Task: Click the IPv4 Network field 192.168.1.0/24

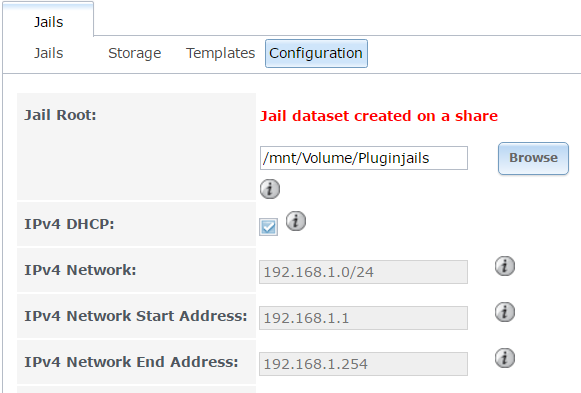Action: (x=363, y=272)
